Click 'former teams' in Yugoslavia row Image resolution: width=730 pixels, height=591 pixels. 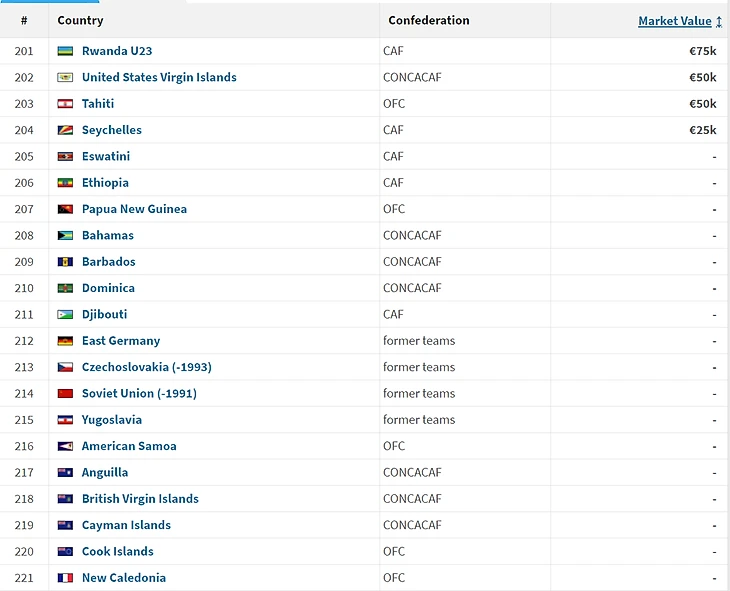pos(419,420)
